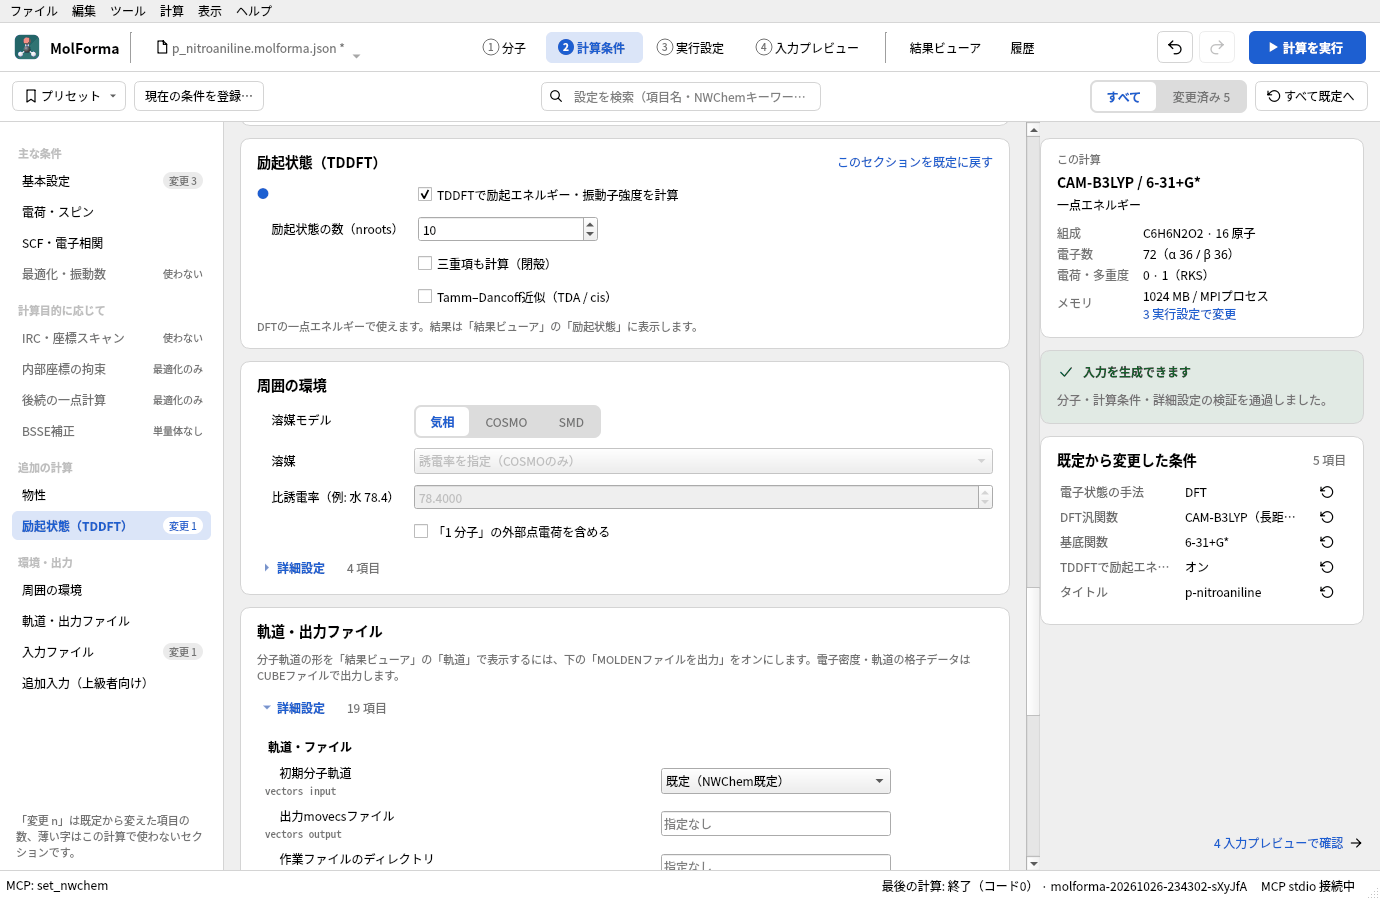The width and height of the screenshot is (1380, 900).
Task: Click すべて既定へ button
Action: pyautogui.click(x=1311, y=96)
